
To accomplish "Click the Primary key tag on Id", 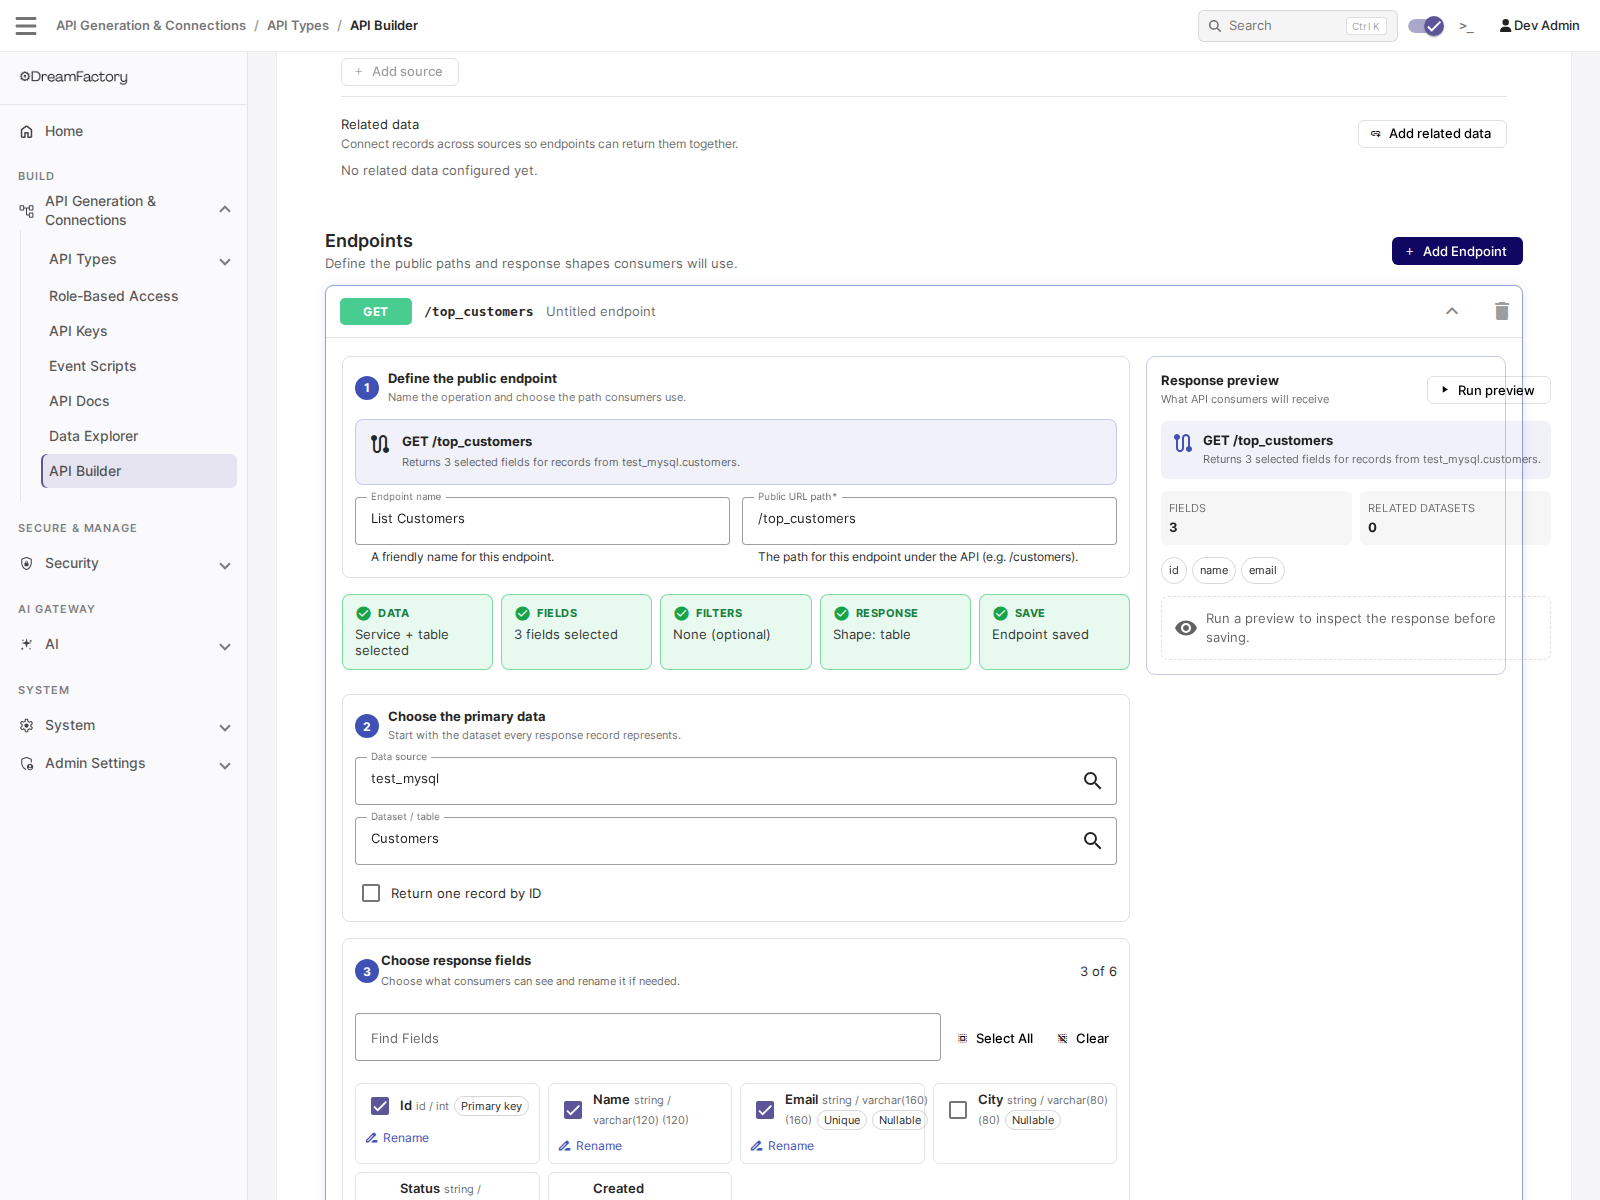I will (491, 1106).
